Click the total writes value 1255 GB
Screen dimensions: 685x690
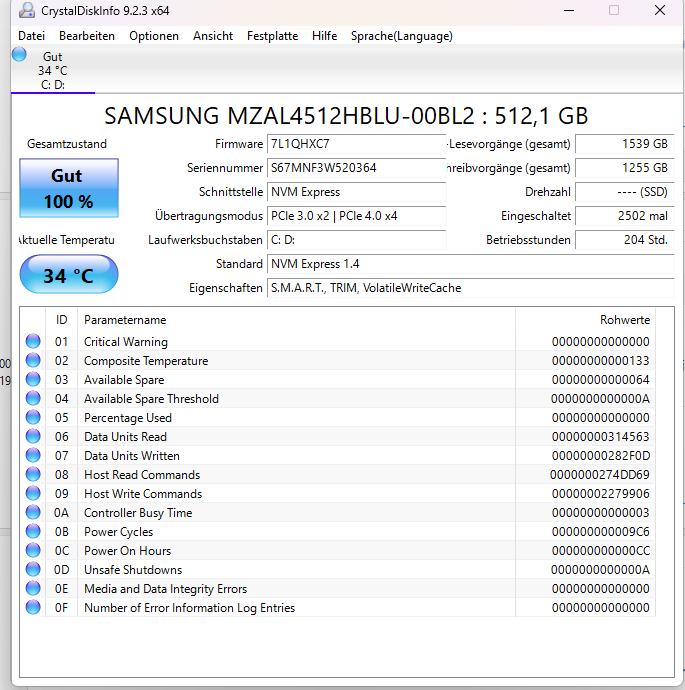[x=624, y=168]
